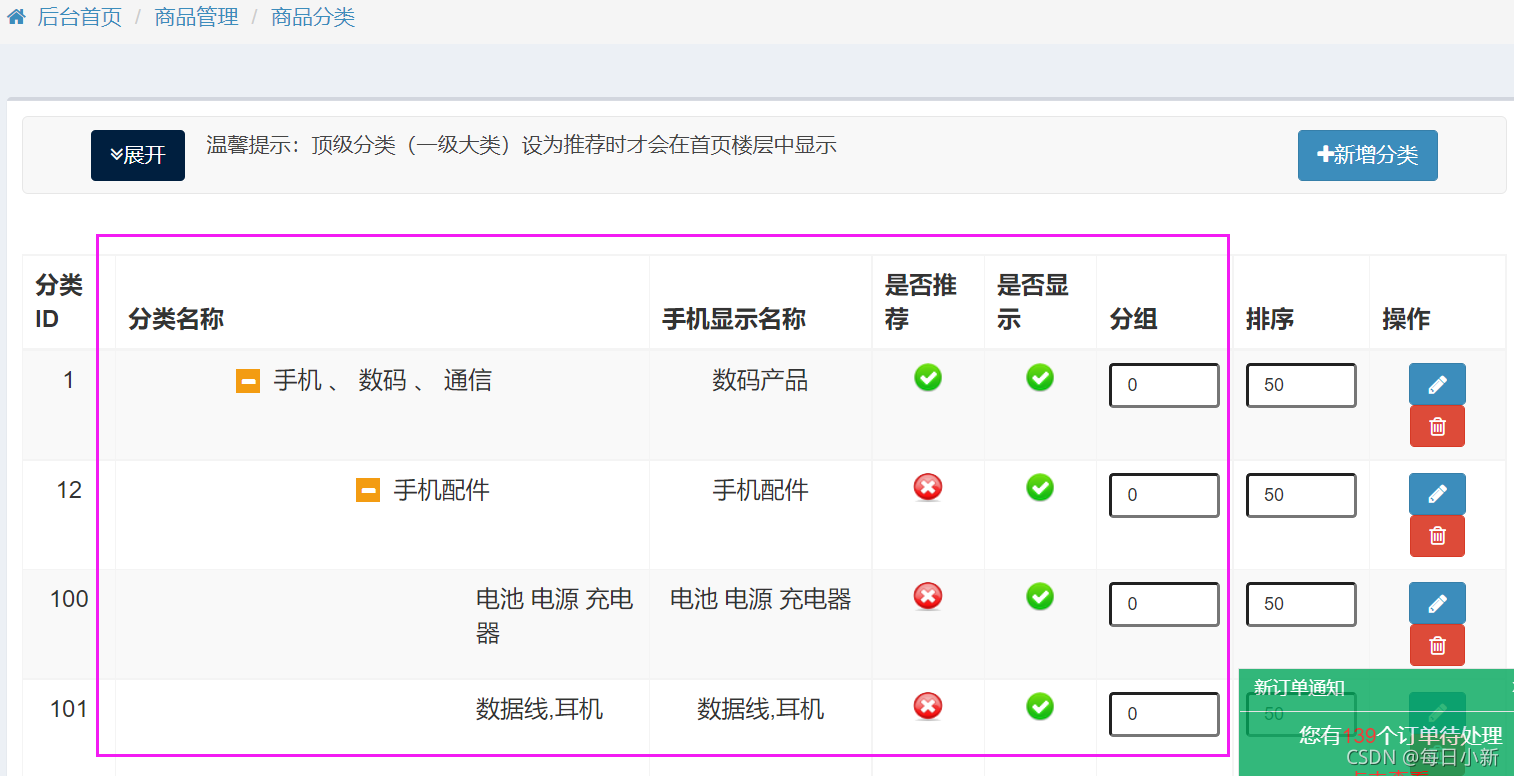Edit category 手机、数码、通信 with pencil icon
Viewport: 1514px width, 776px height.
[x=1437, y=384]
